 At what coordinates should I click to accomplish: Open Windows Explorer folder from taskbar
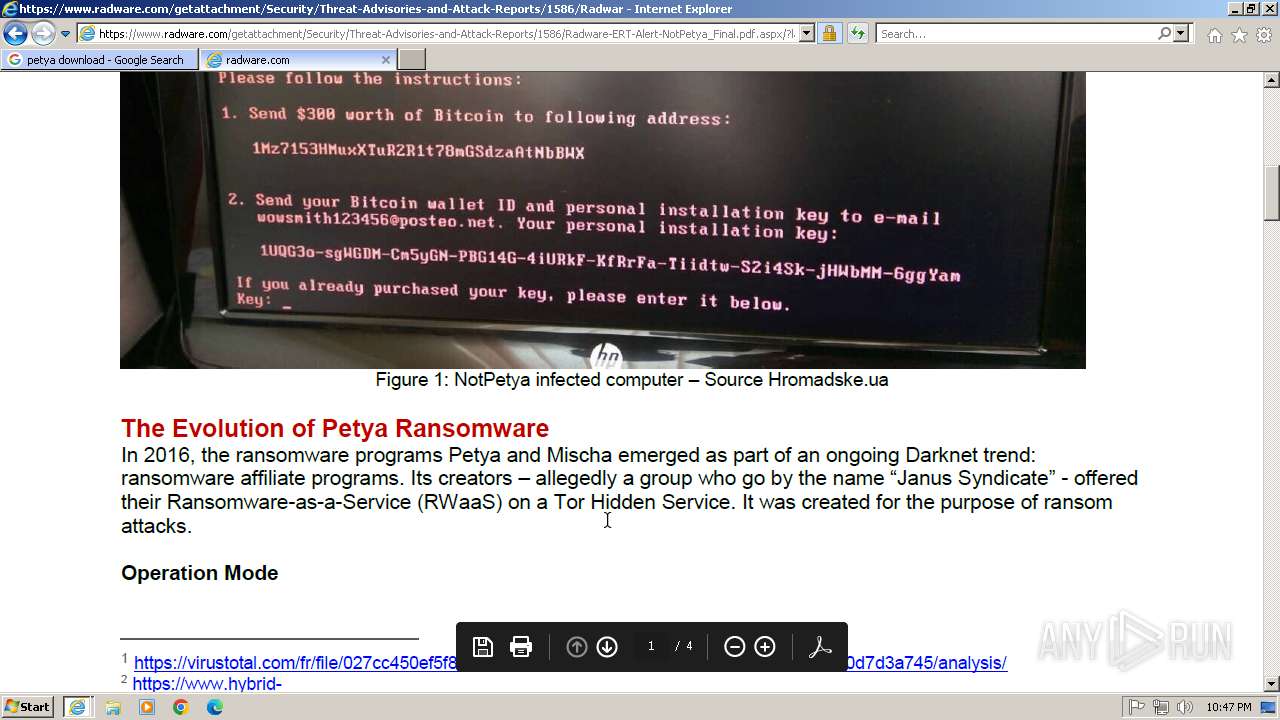point(113,707)
